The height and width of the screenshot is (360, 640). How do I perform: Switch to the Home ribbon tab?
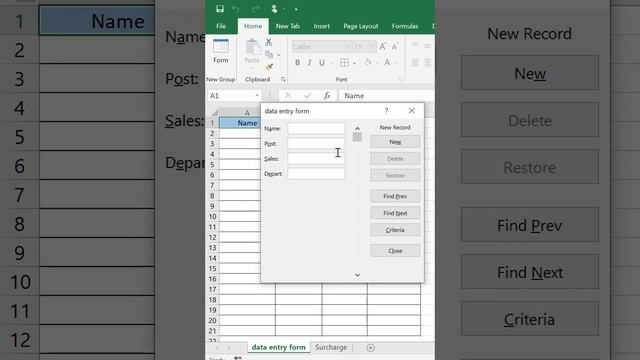(253, 26)
